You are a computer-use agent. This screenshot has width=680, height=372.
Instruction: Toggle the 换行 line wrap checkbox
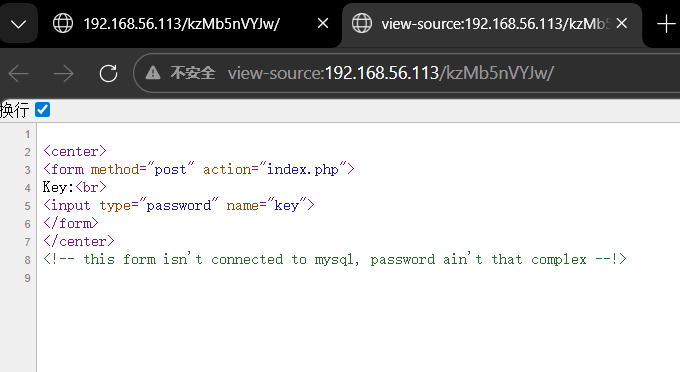click(x=42, y=110)
